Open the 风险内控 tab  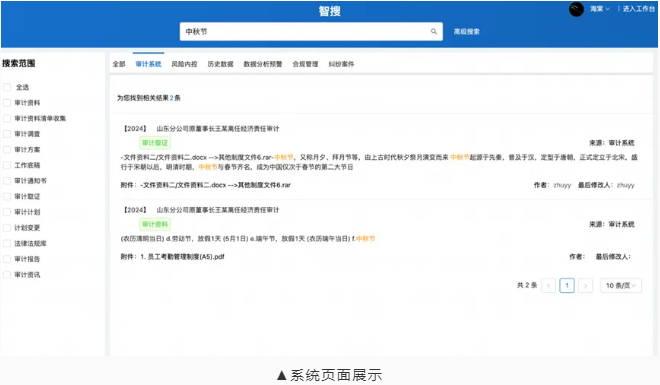(x=184, y=64)
